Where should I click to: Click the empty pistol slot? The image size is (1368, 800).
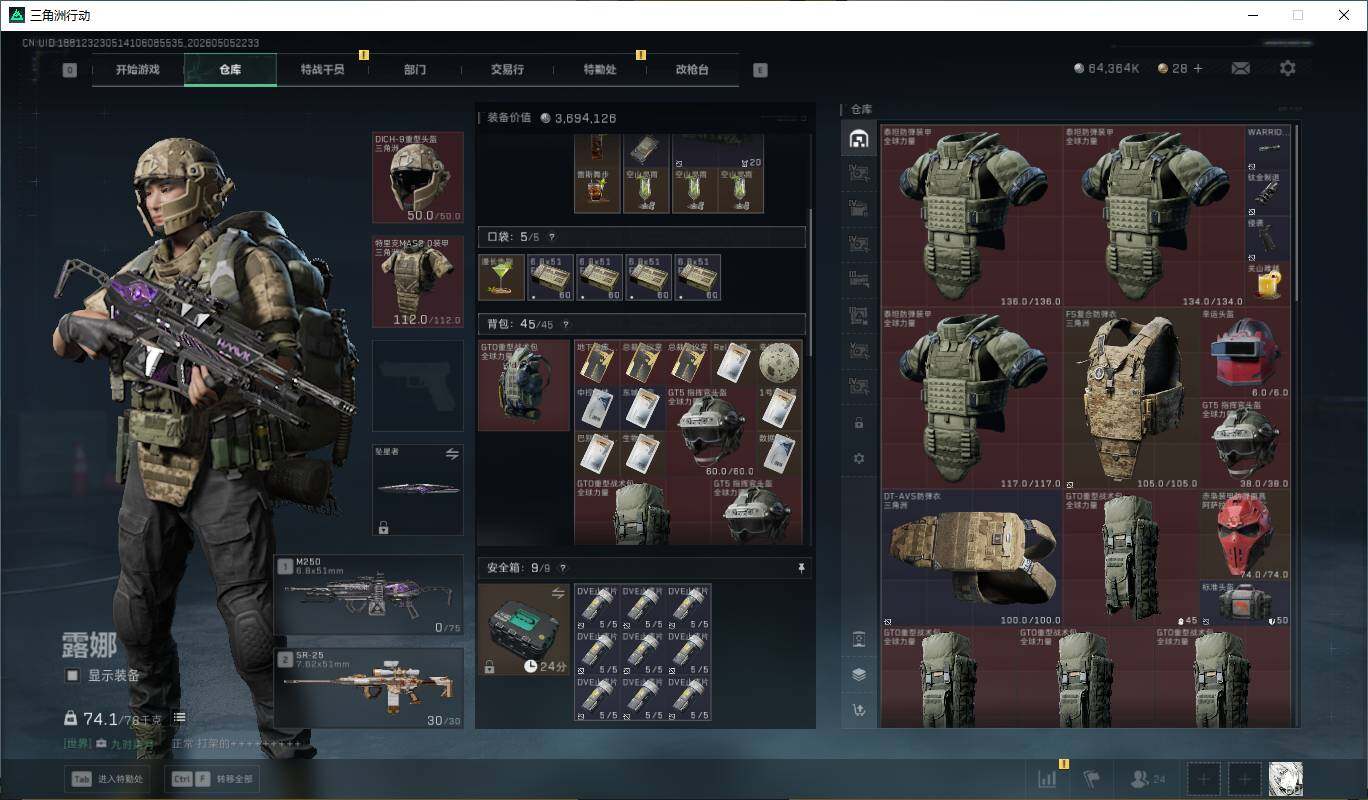coord(418,386)
